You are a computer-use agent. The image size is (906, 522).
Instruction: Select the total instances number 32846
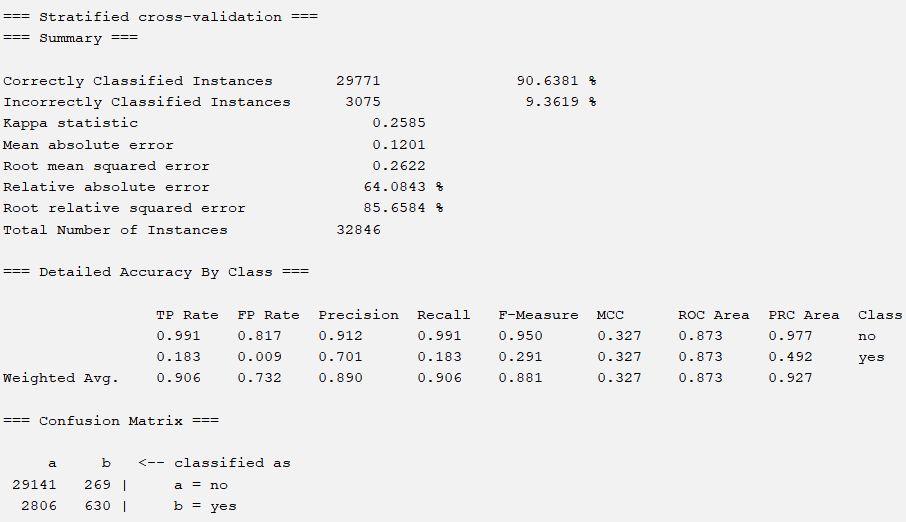click(x=359, y=230)
